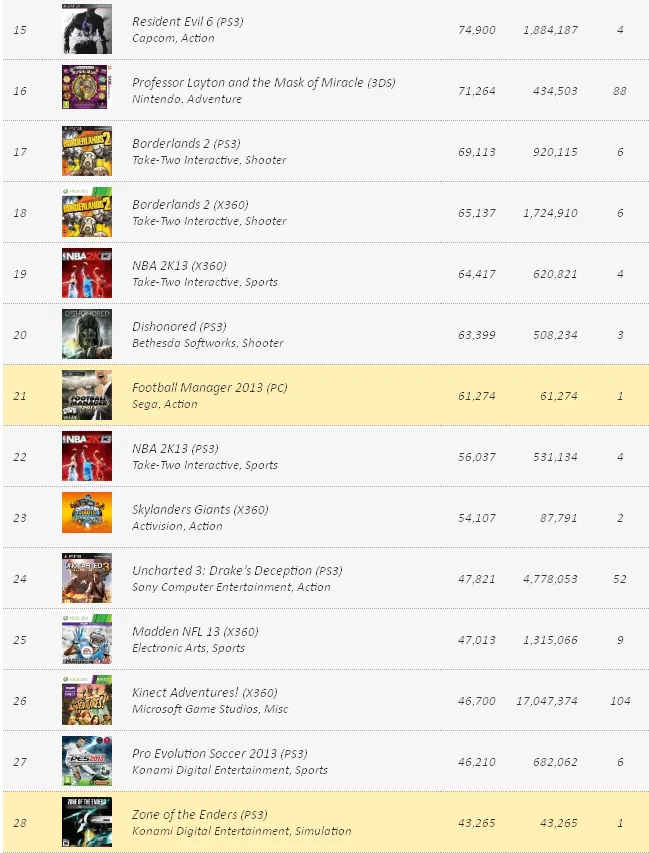Screen dimensions: 649x853
Task: Click the Zone of the Enders cover image
Action: pyautogui.click(x=86, y=822)
